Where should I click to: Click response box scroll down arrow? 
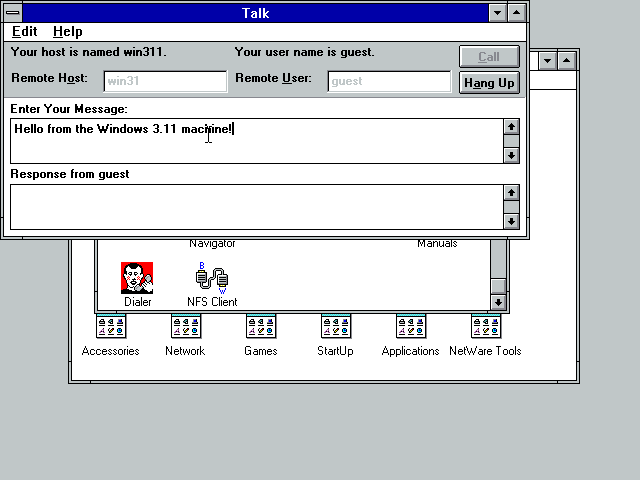pos(511,221)
